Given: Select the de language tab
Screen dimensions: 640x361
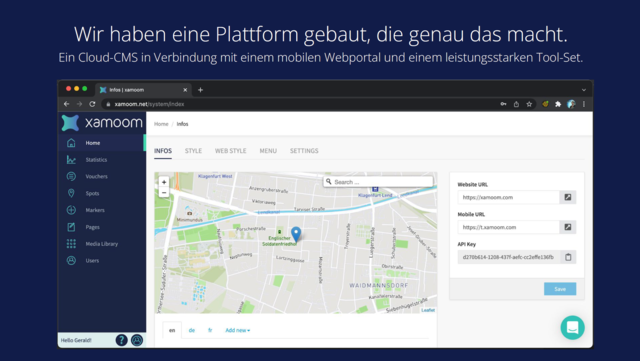Looking at the screenshot, I should click(x=192, y=330).
